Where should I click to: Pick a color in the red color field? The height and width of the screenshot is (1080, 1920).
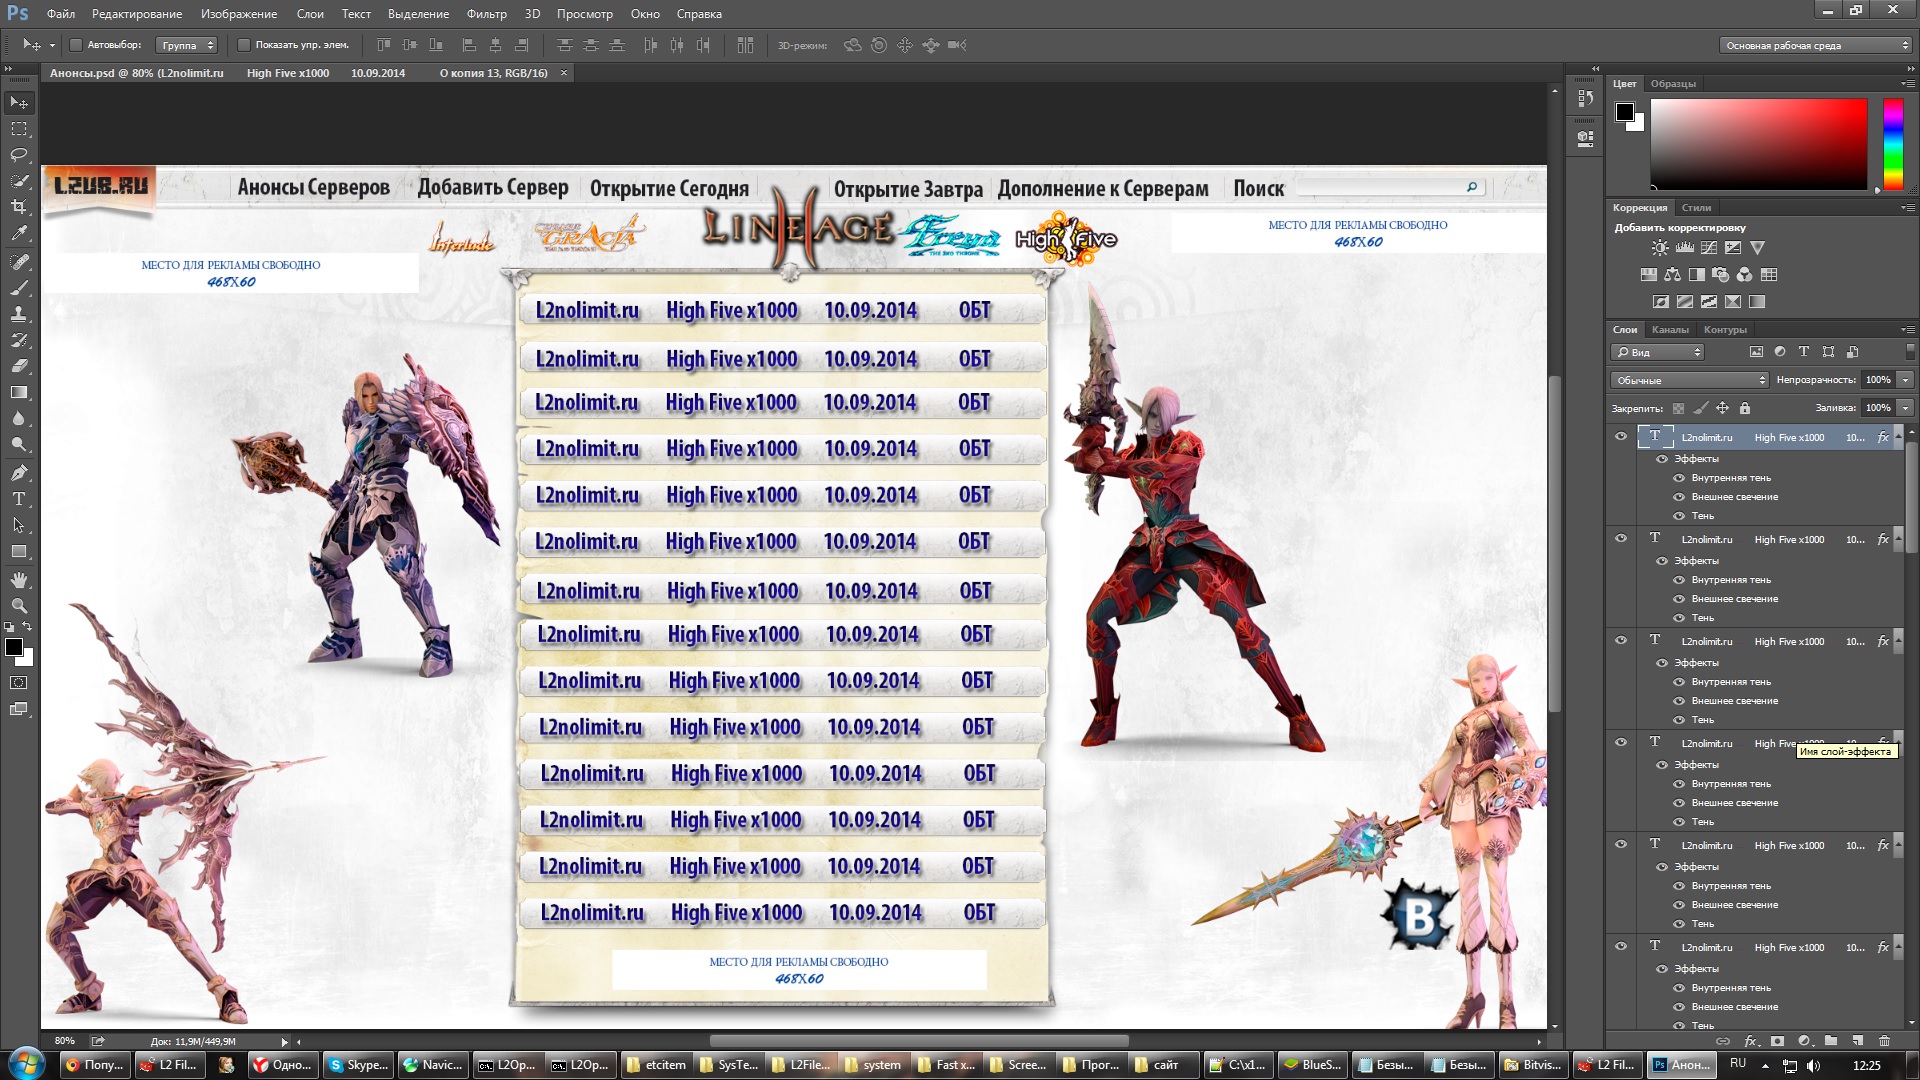click(1758, 144)
